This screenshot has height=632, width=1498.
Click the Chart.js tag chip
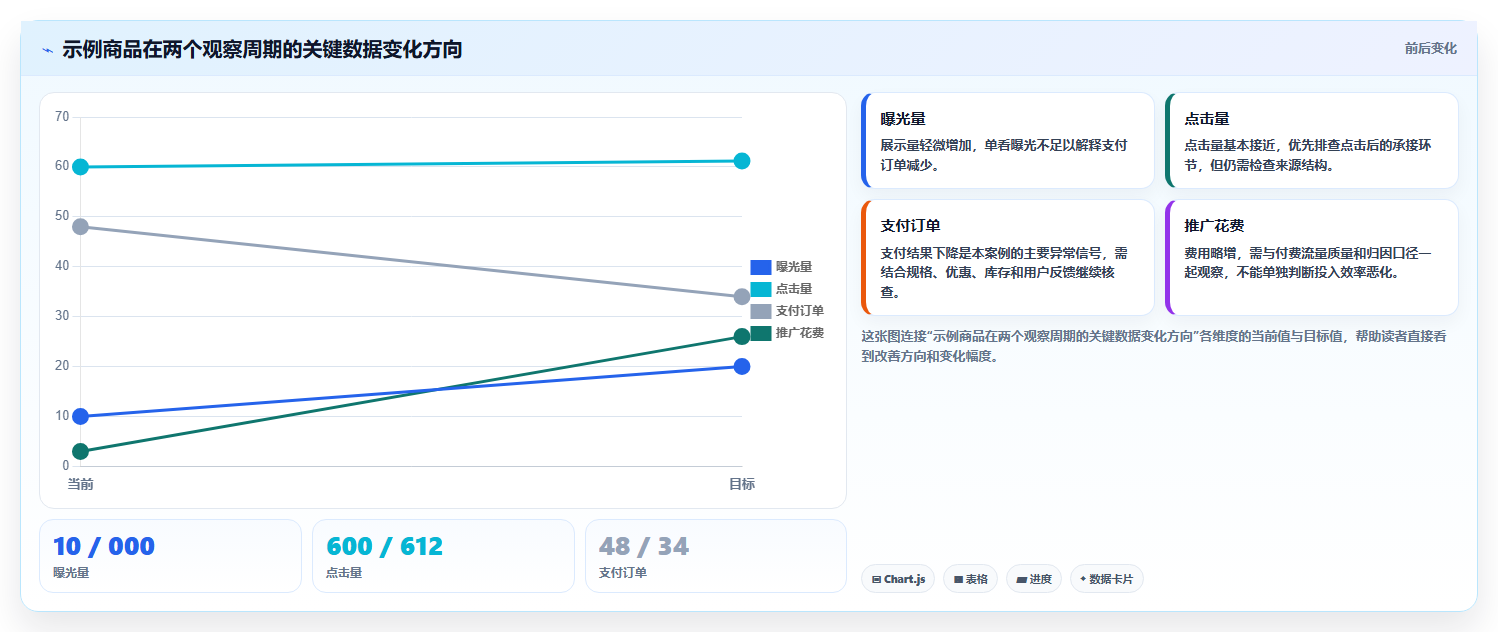pyautogui.click(x=898, y=579)
